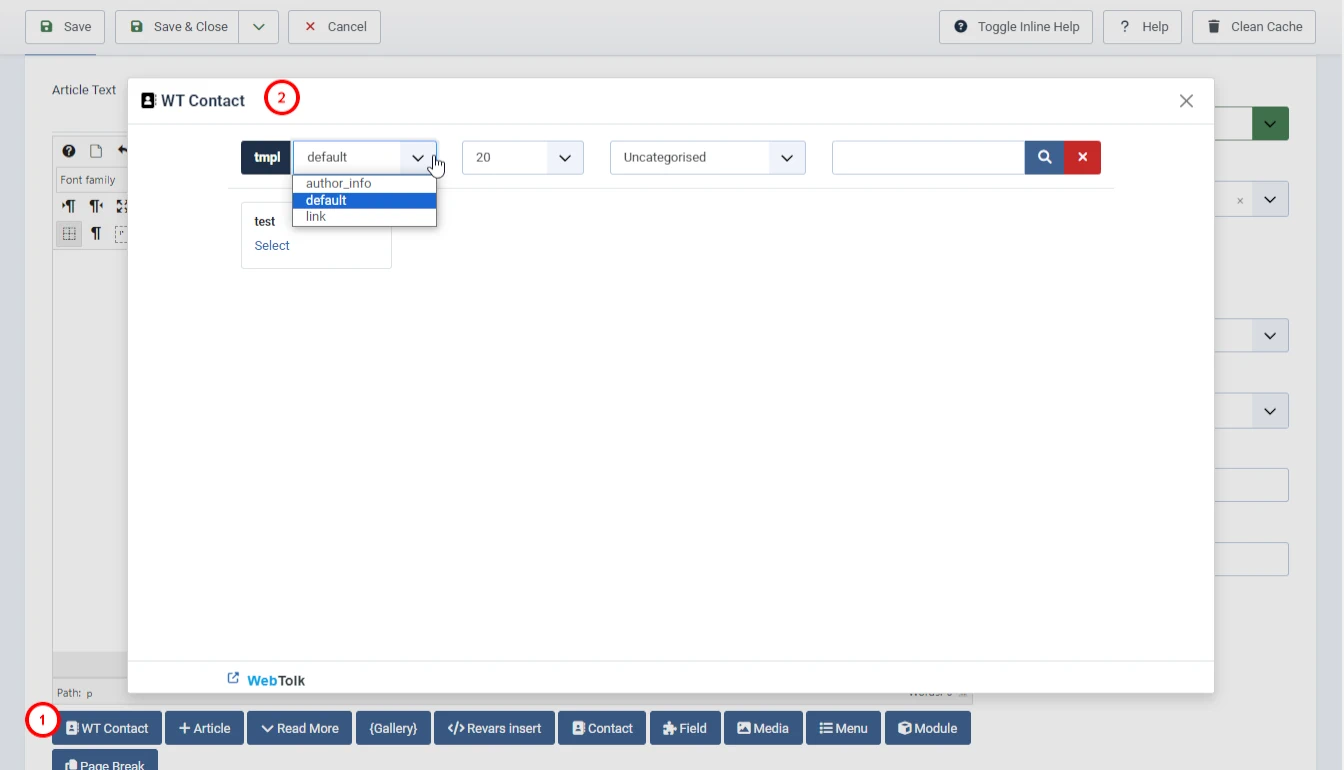Close the WT Contact dialog
This screenshot has width=1344, height=770.
(x=1186, y=101)
